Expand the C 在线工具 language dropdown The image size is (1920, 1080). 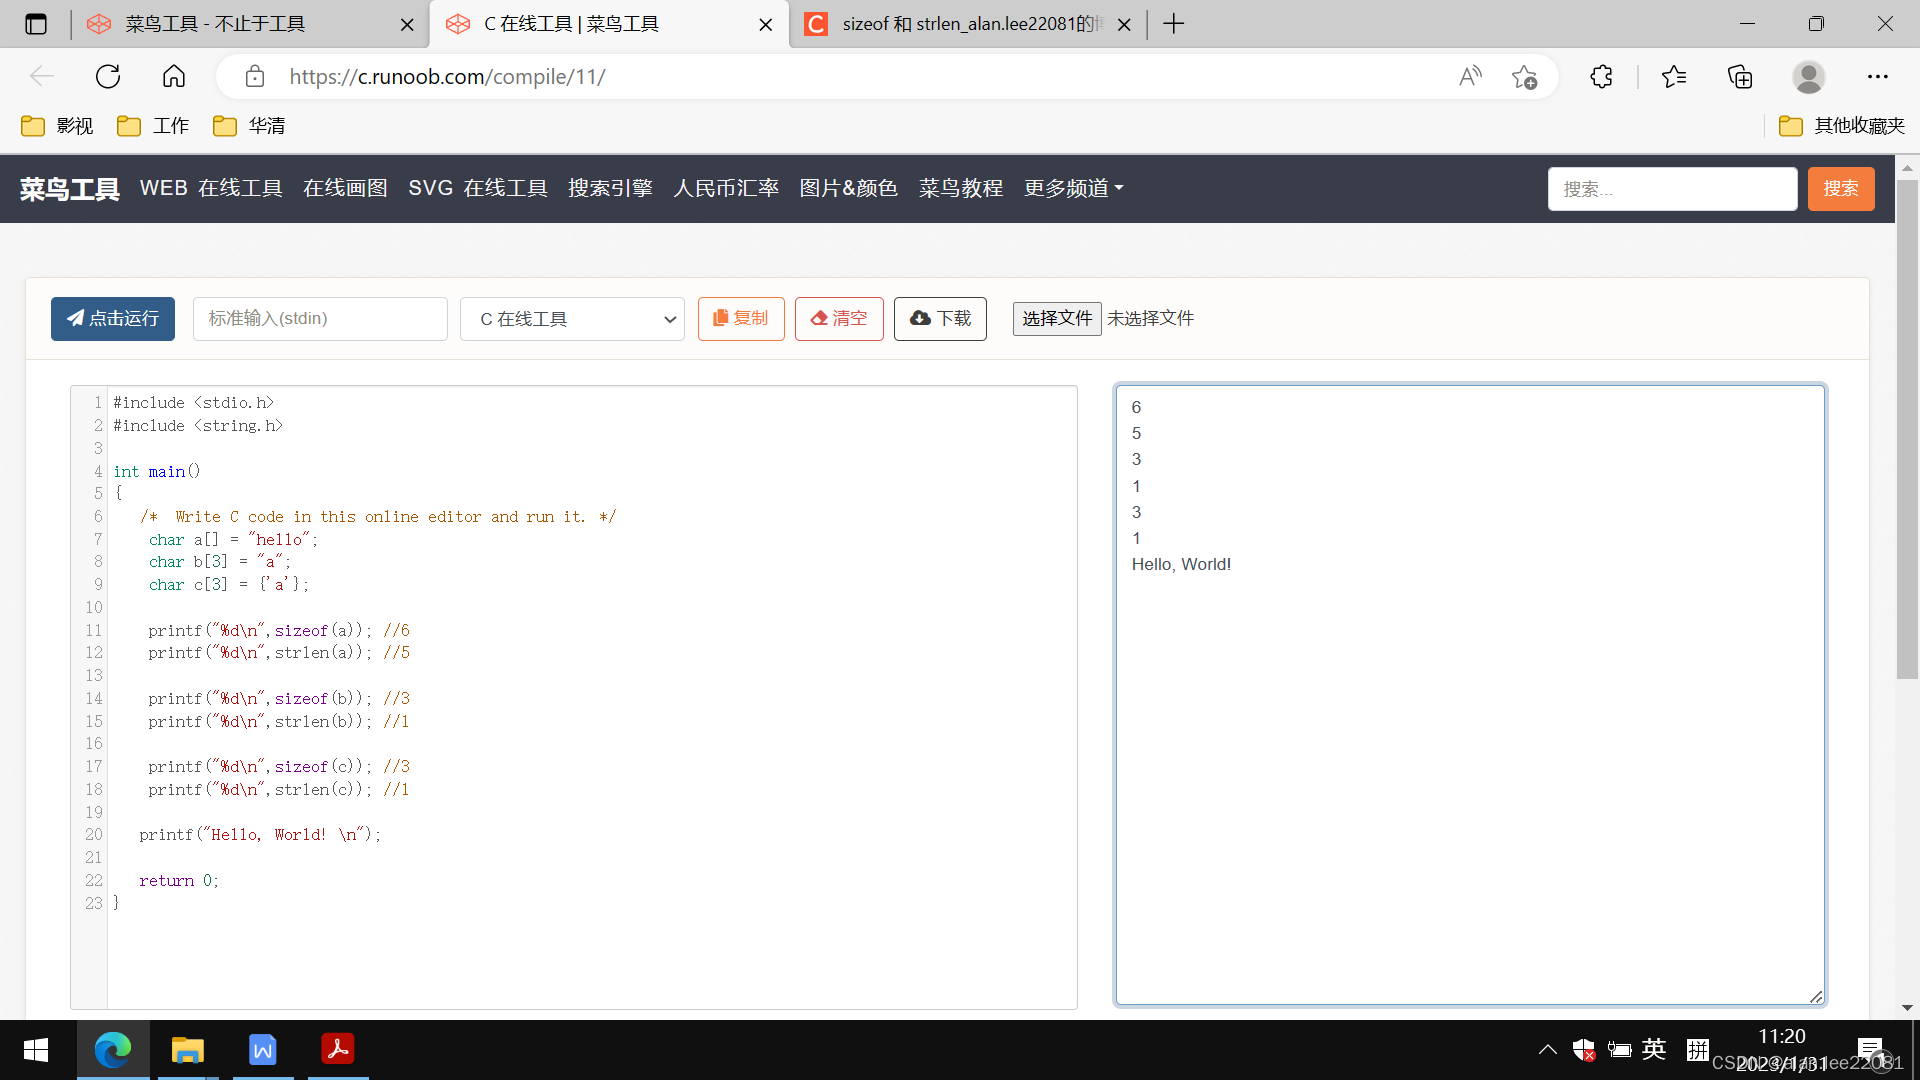tap(572, 319)
